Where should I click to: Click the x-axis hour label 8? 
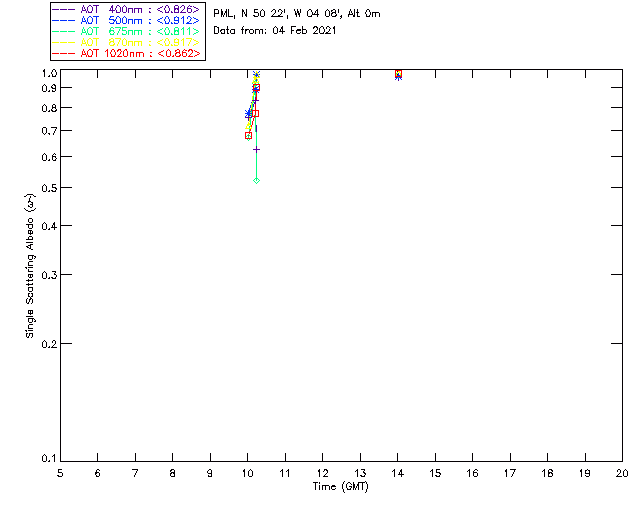(x=173, y=473)
